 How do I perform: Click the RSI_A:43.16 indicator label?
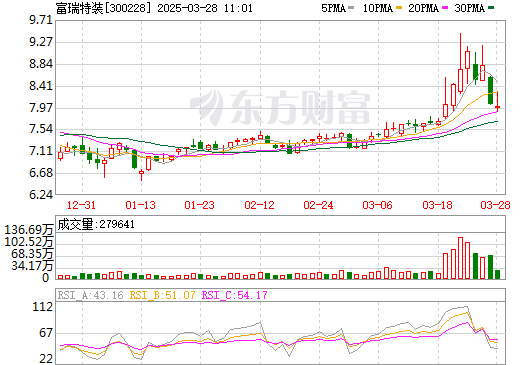[x=90, y=295]
